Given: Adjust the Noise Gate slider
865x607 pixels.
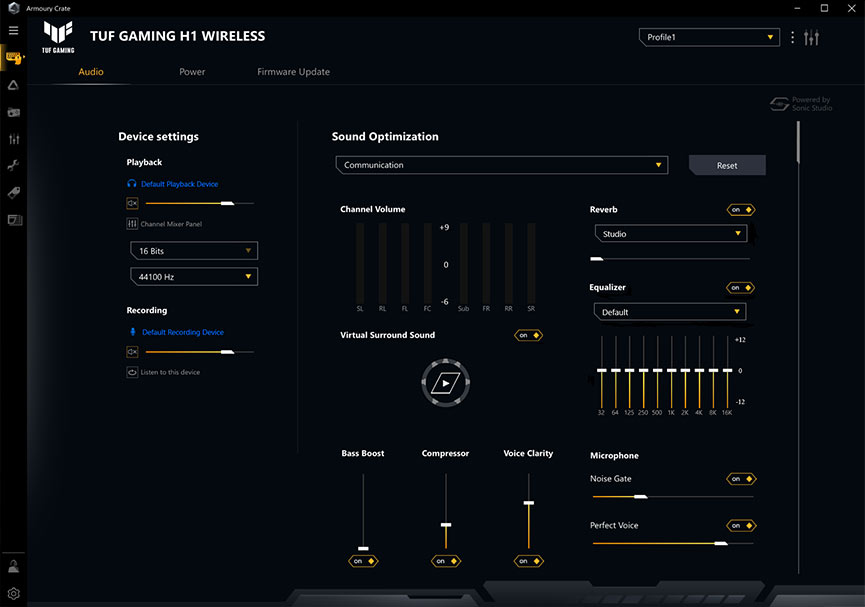Looking at the screenshot, I should pos(672,497).
